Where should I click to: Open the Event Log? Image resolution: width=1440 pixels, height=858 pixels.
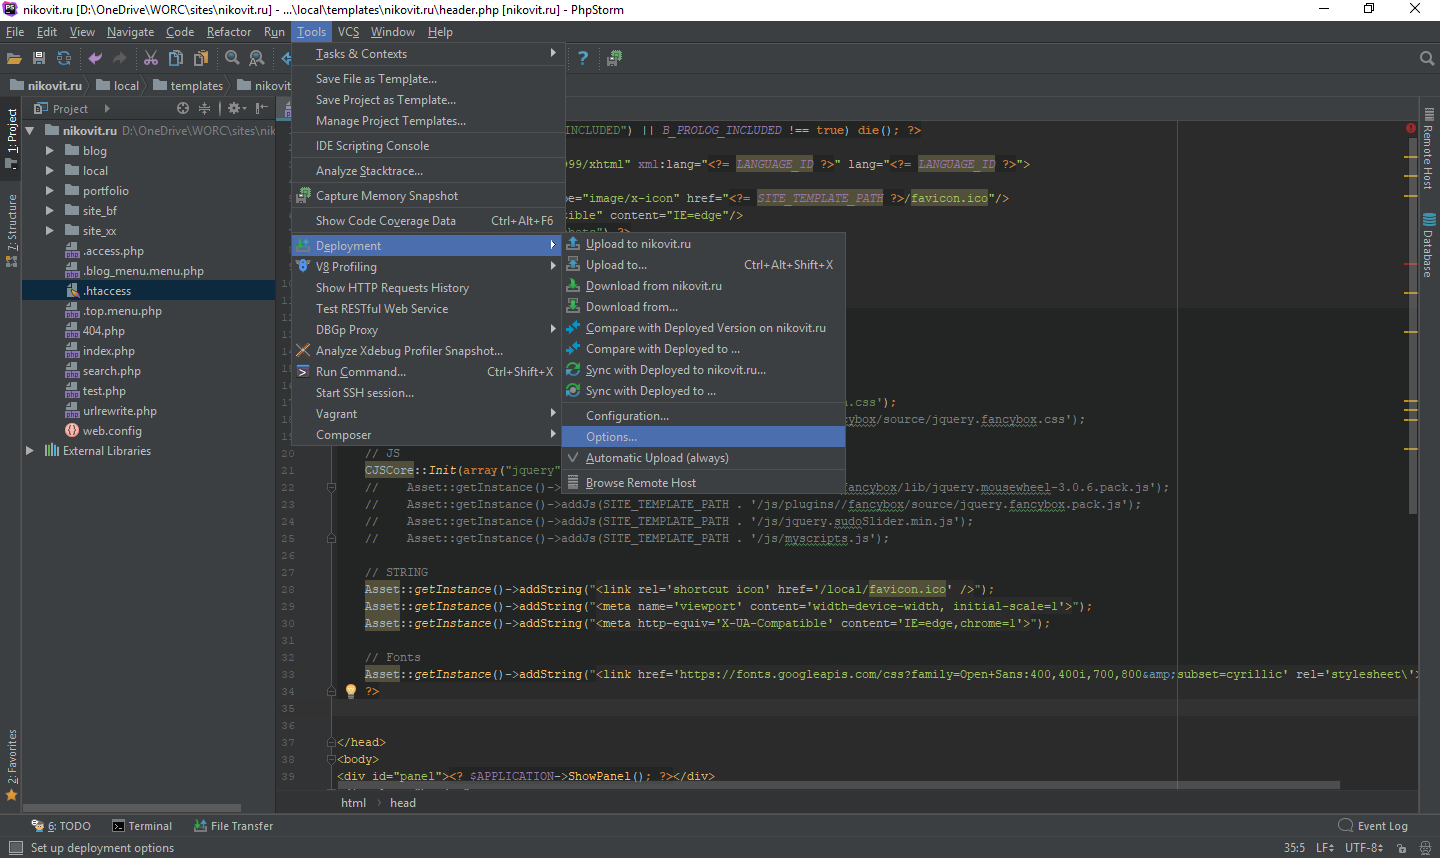1373,826
